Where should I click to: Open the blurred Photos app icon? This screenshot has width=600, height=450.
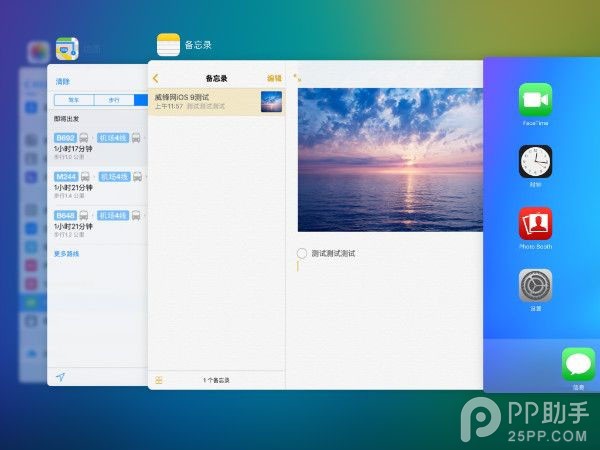(38, 52)
